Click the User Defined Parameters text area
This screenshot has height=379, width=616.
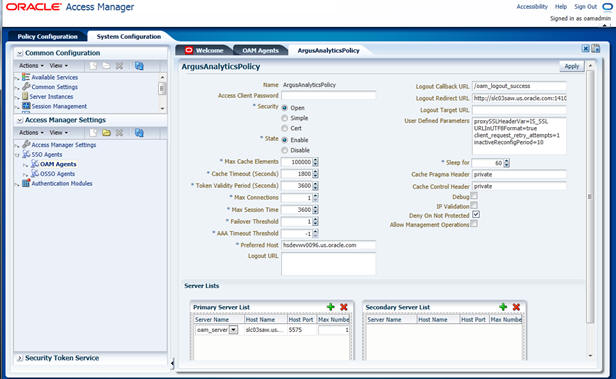519,135
